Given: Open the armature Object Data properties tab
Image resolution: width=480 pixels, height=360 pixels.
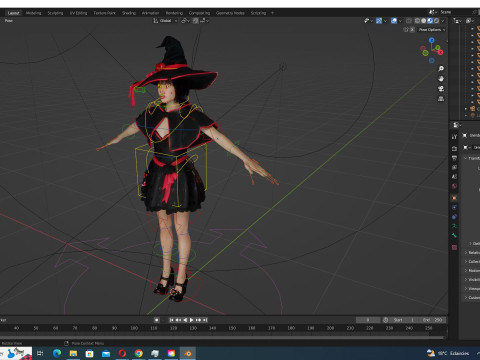Looking at the screenshot, I should click(x=454, y=226).
